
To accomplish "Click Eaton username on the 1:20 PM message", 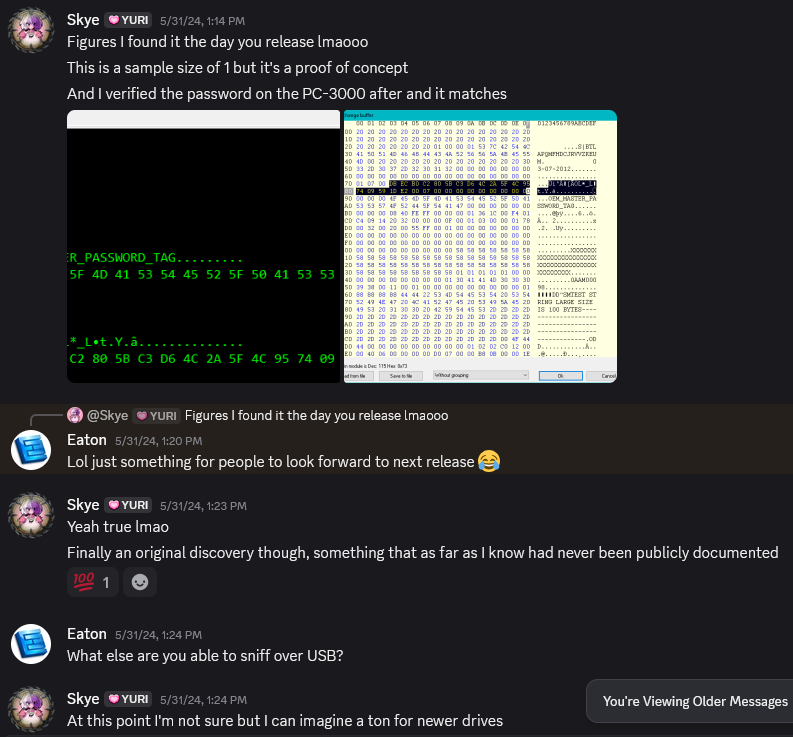I will pyautogui.click(x=87, y=440).
